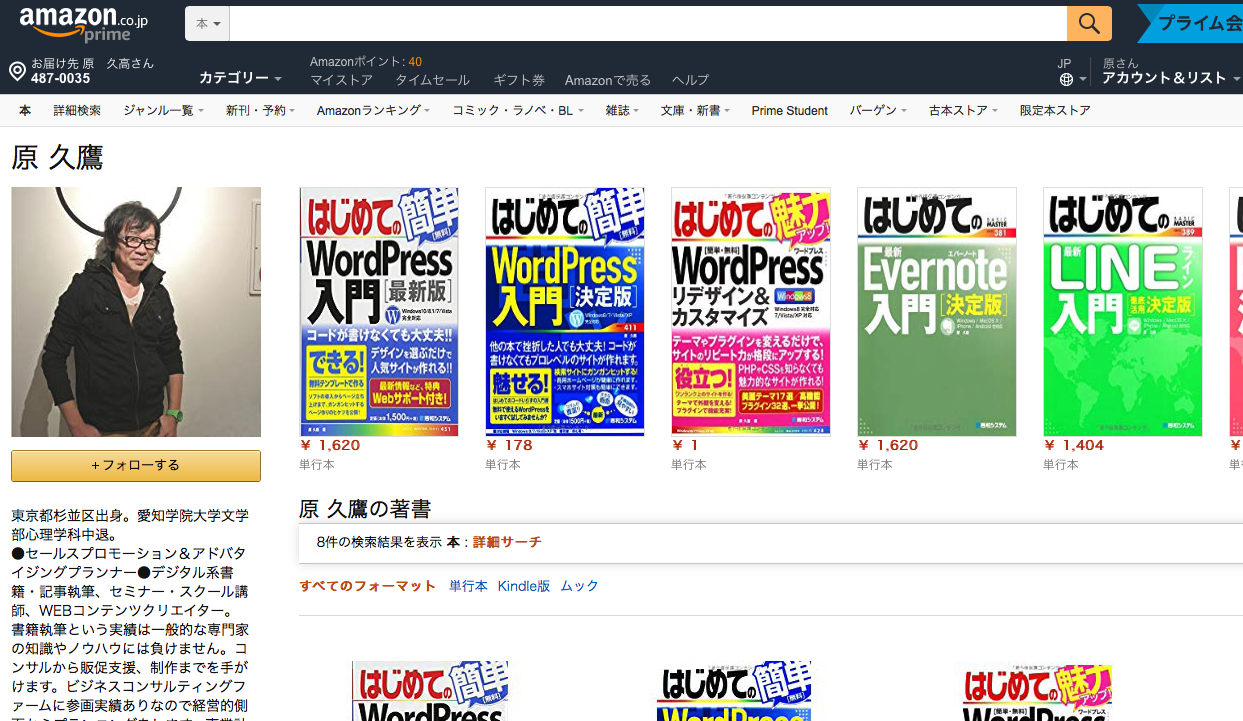1243x721 pixels.
Task: Click the ￥178 price
Action: [x=509, y=446]
